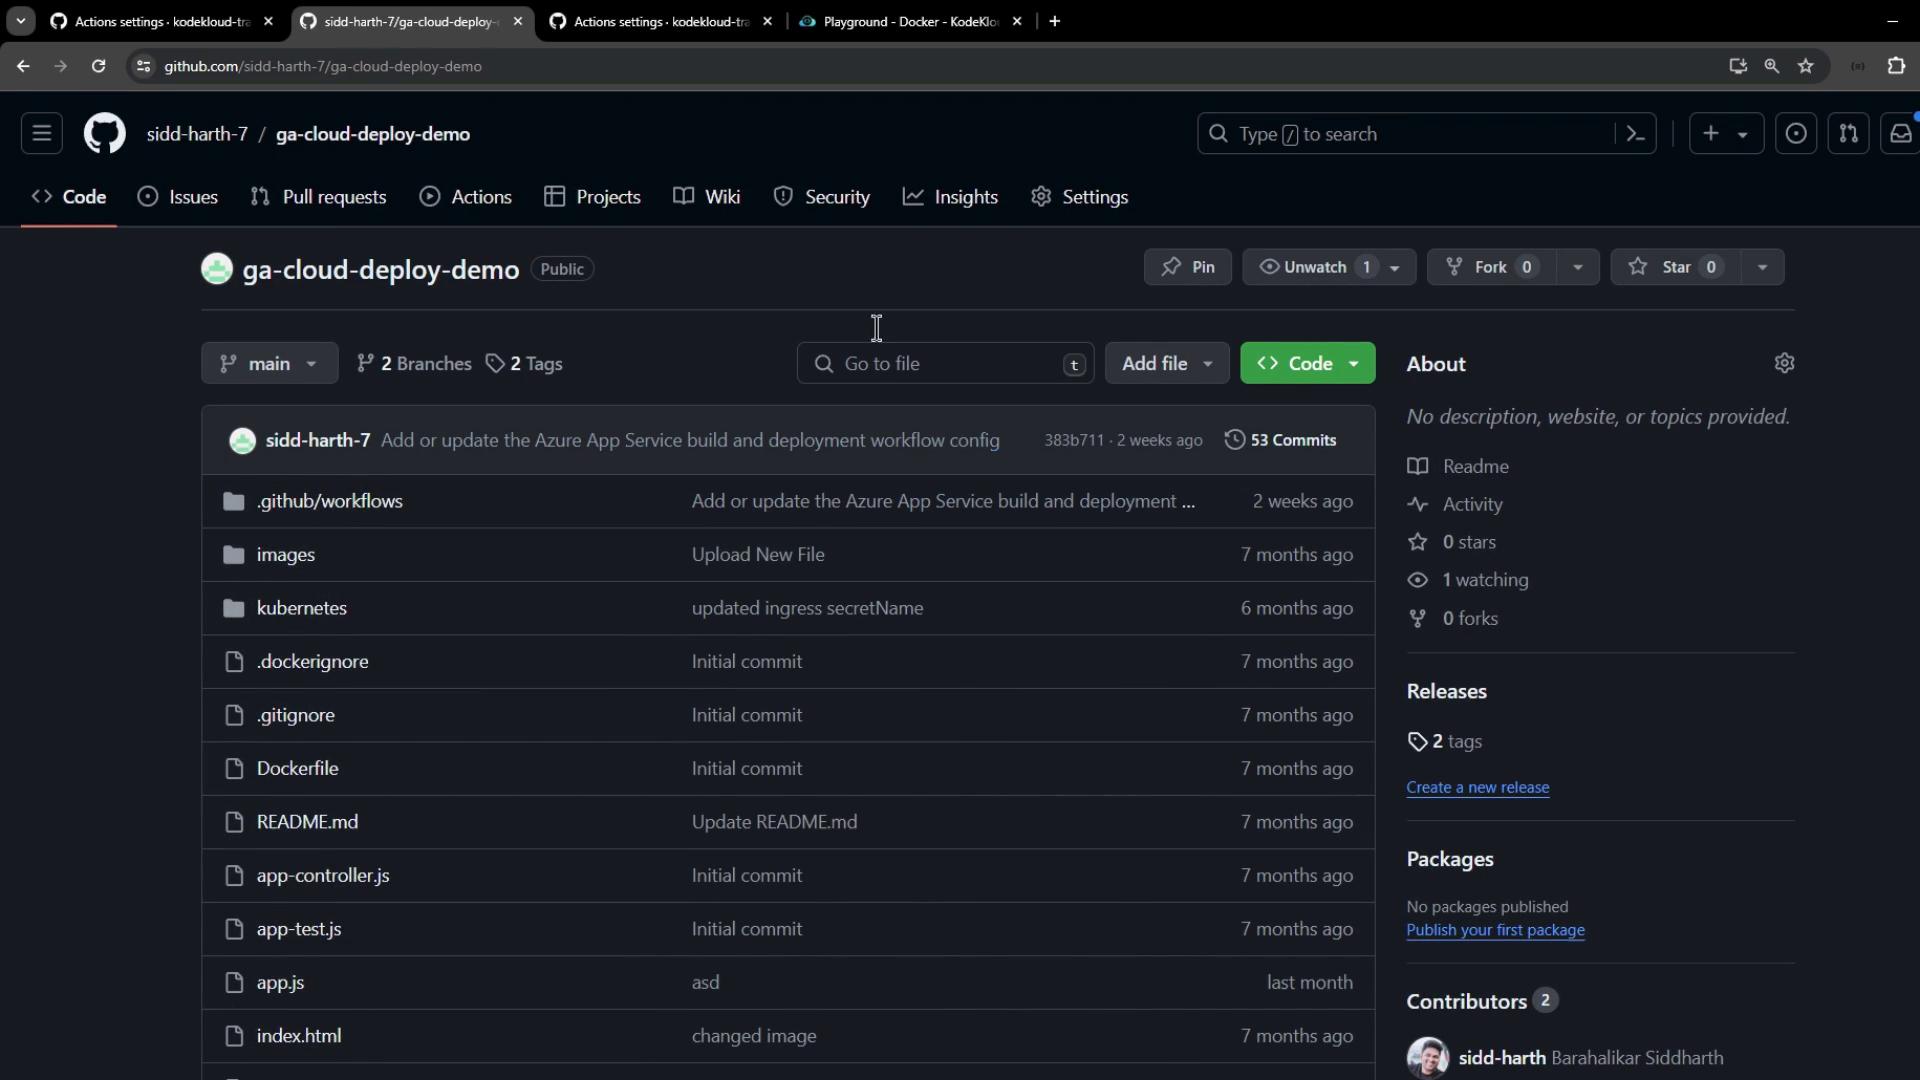Open main branch selector dropdown
Image resolution: width=1920 pixels, height=1080 pixels.
point(269,363)
